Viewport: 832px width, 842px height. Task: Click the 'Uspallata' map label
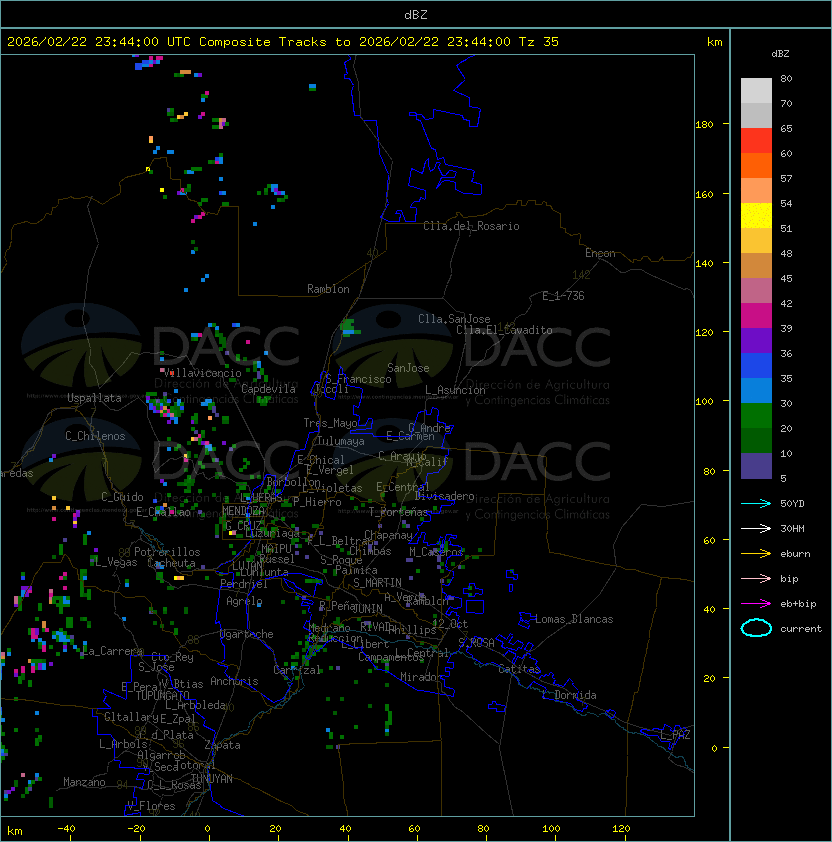point(94,398)
